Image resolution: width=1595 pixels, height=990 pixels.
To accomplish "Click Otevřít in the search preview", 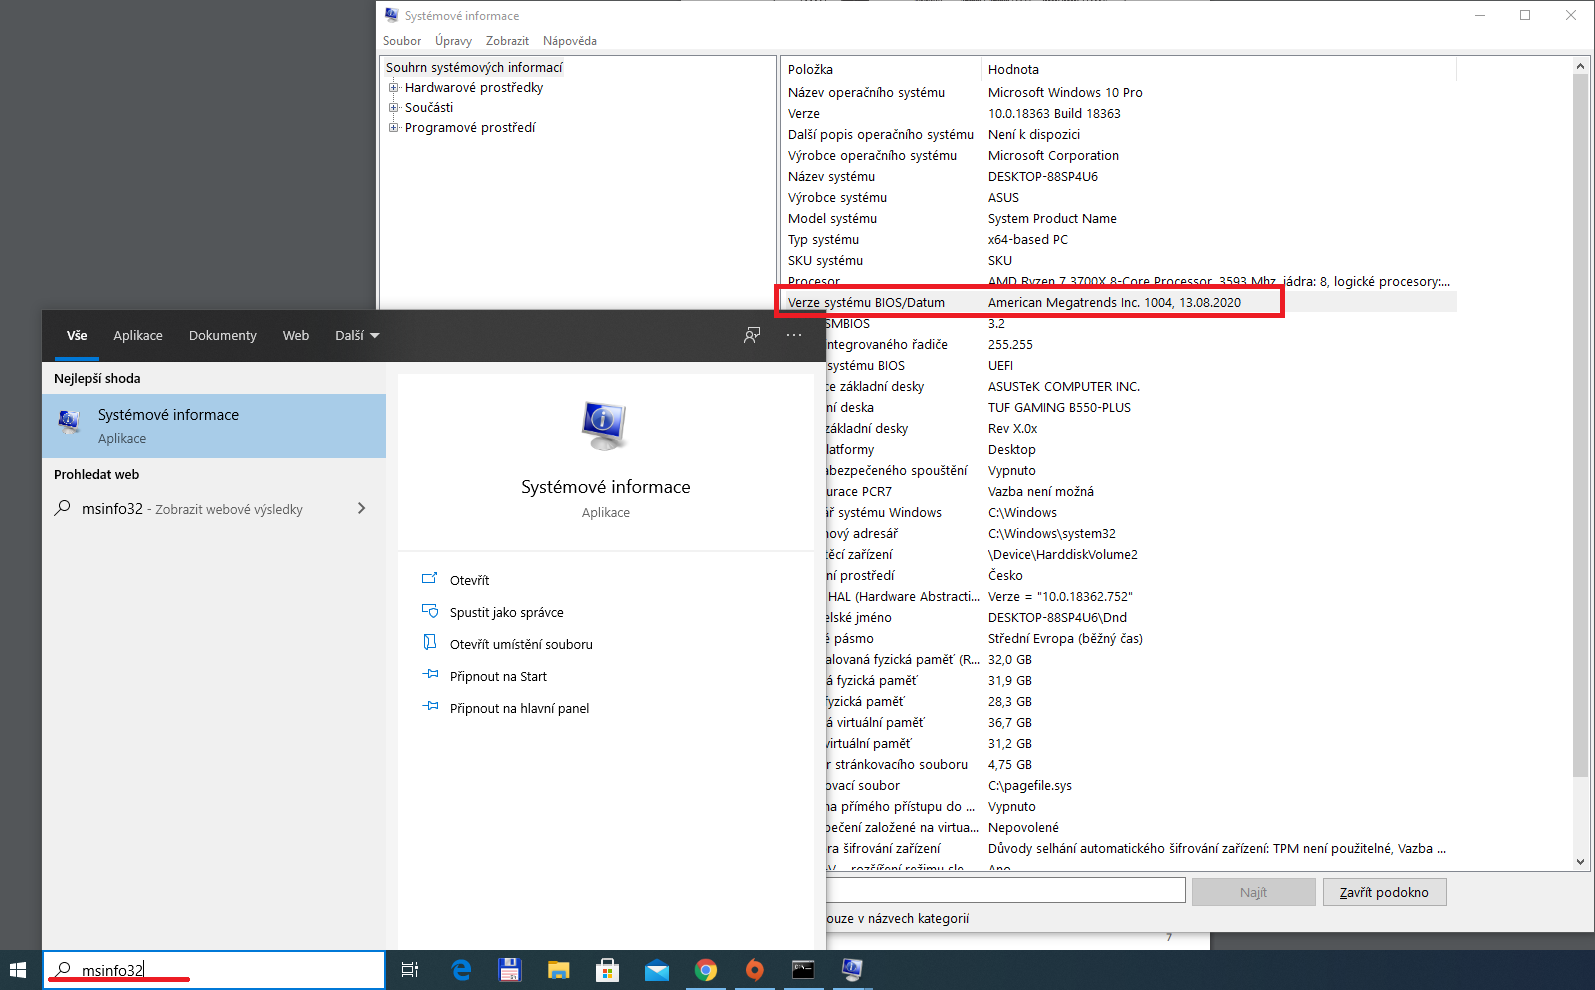I will tap(469, 580).
